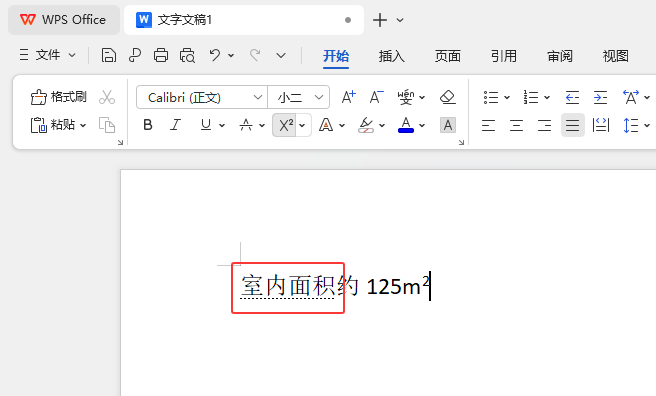This screenshot has width=656, height=396.
Task: Expand the undo history dropdown arrow
Action: click(231, 55)
